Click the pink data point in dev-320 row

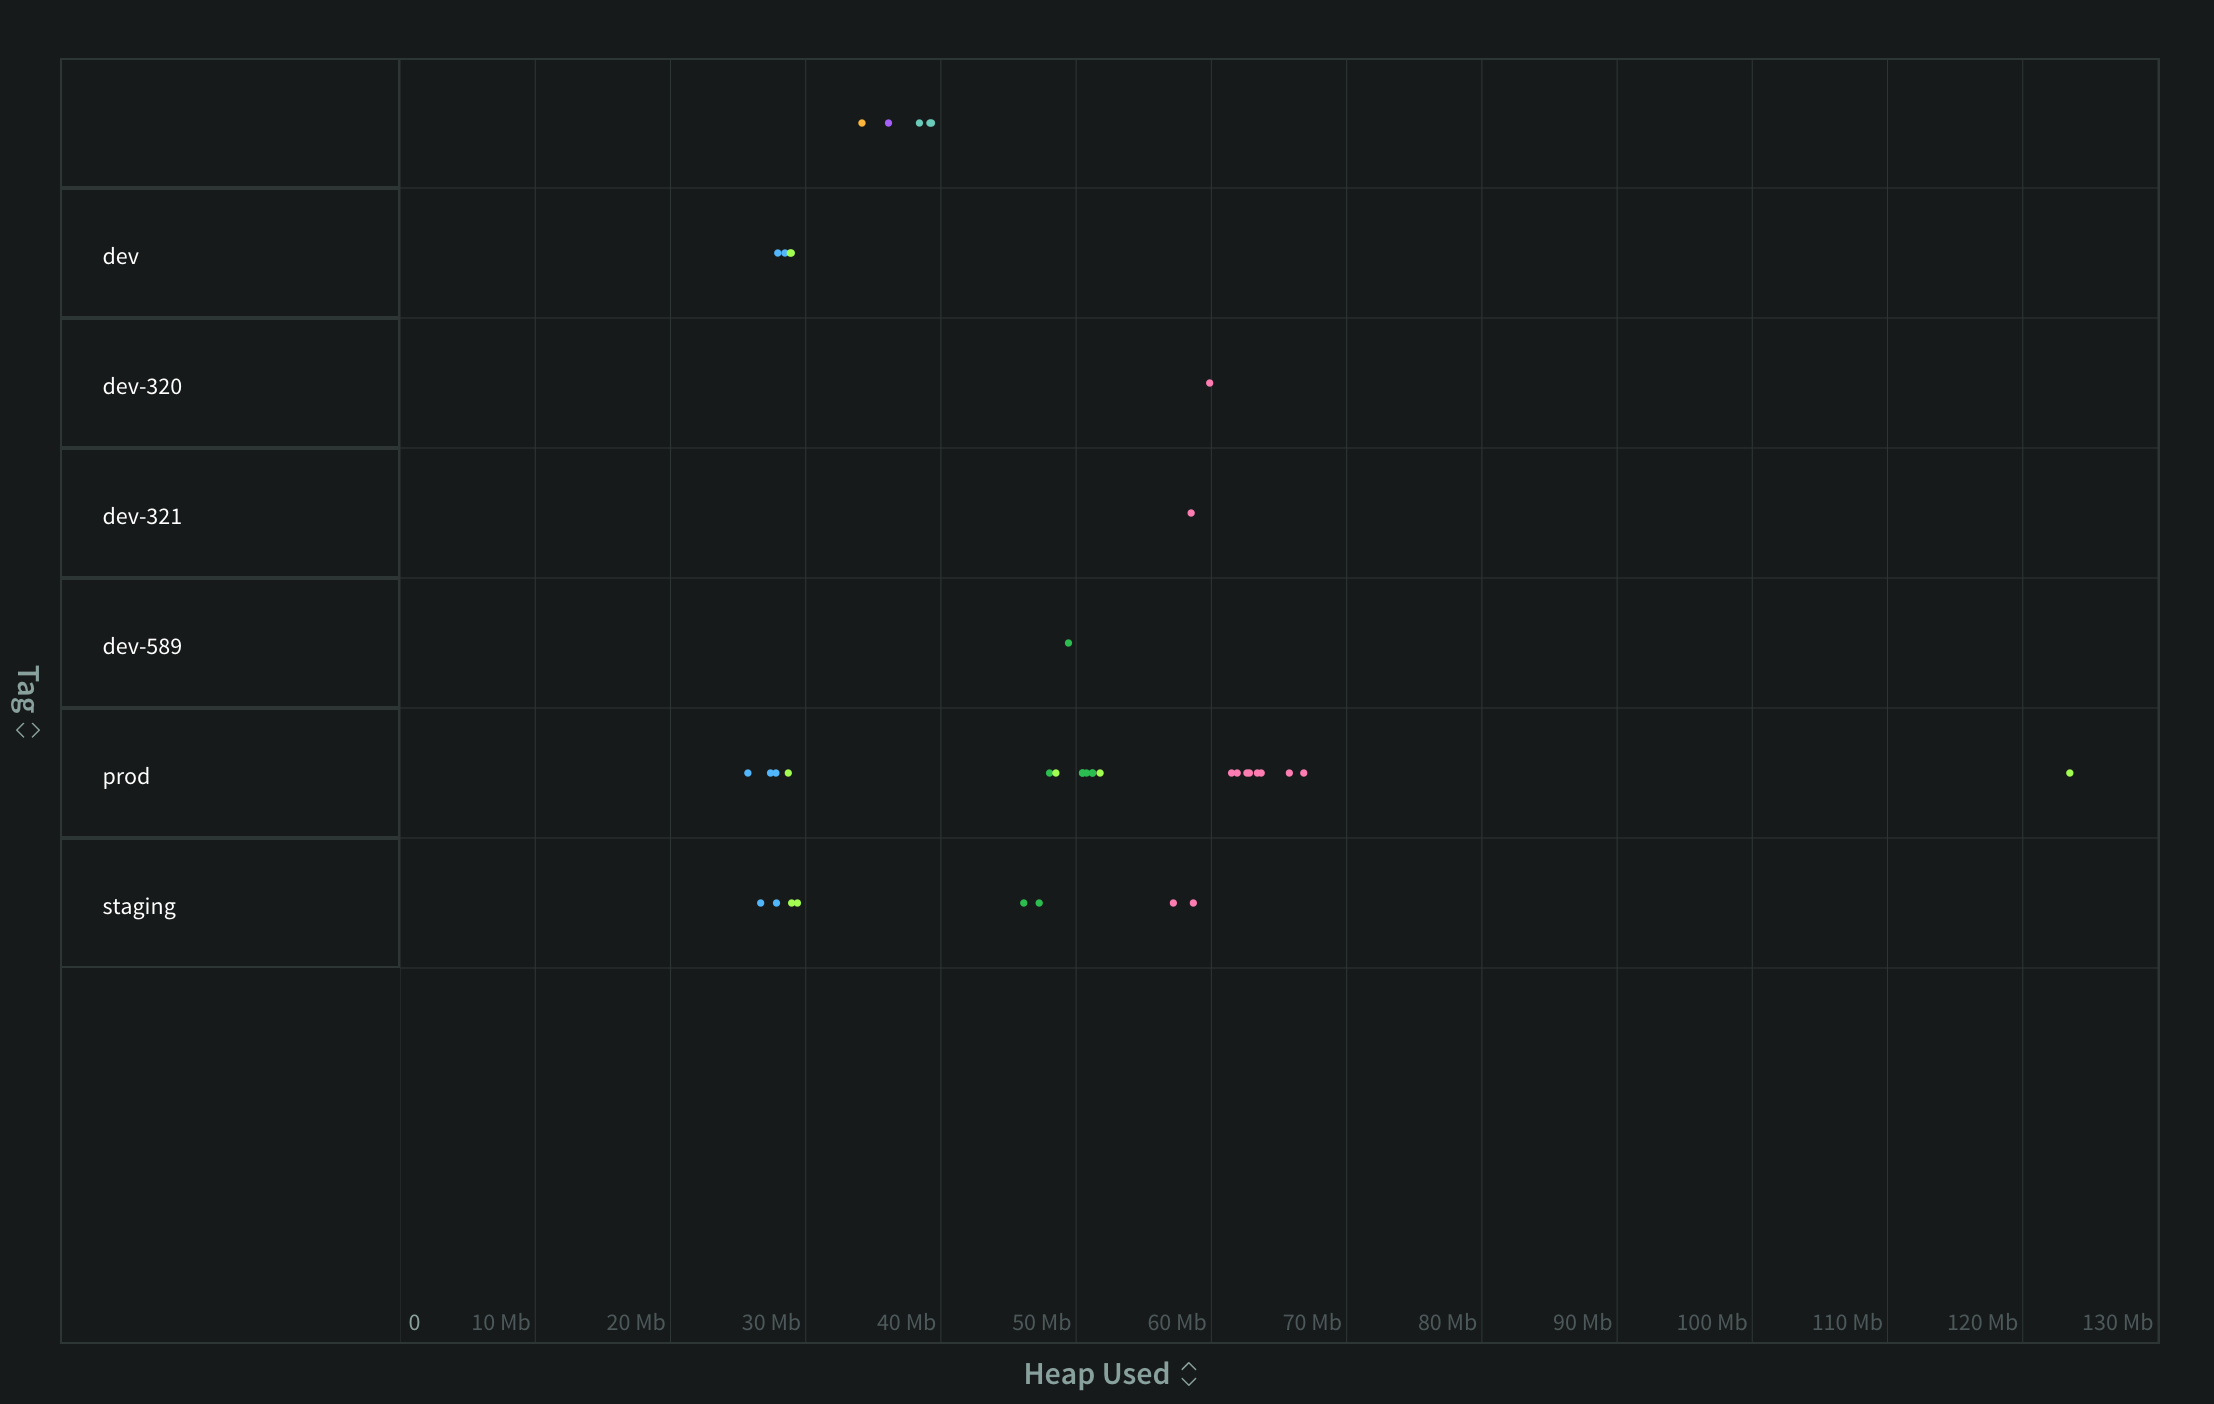pos(1209,383)
